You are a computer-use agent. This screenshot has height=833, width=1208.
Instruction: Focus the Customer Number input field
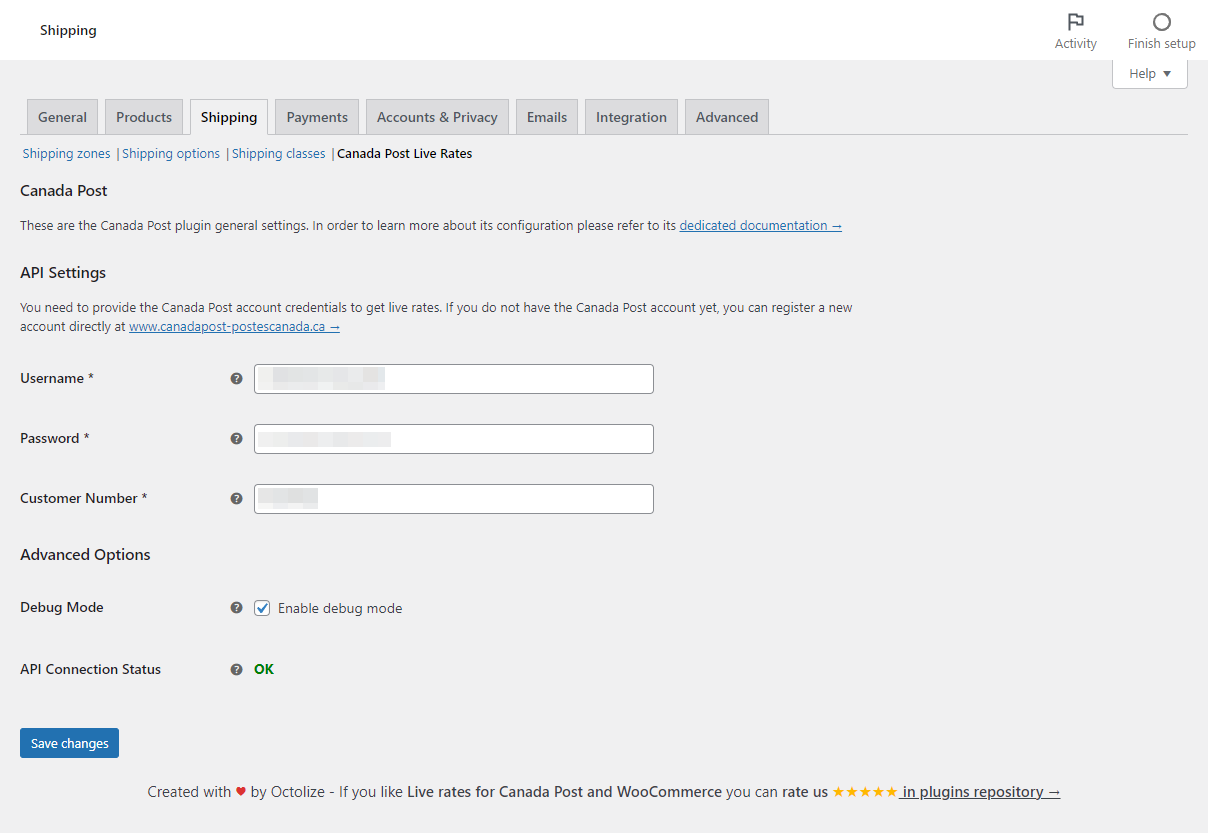[x=454, y=499]
